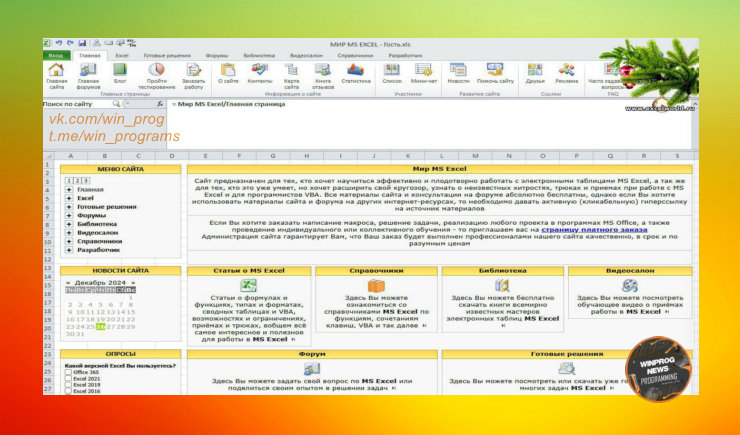The image size is (740, 435).
Task: Switch to the Справочники ribbon tab
Action: point(355,55)
